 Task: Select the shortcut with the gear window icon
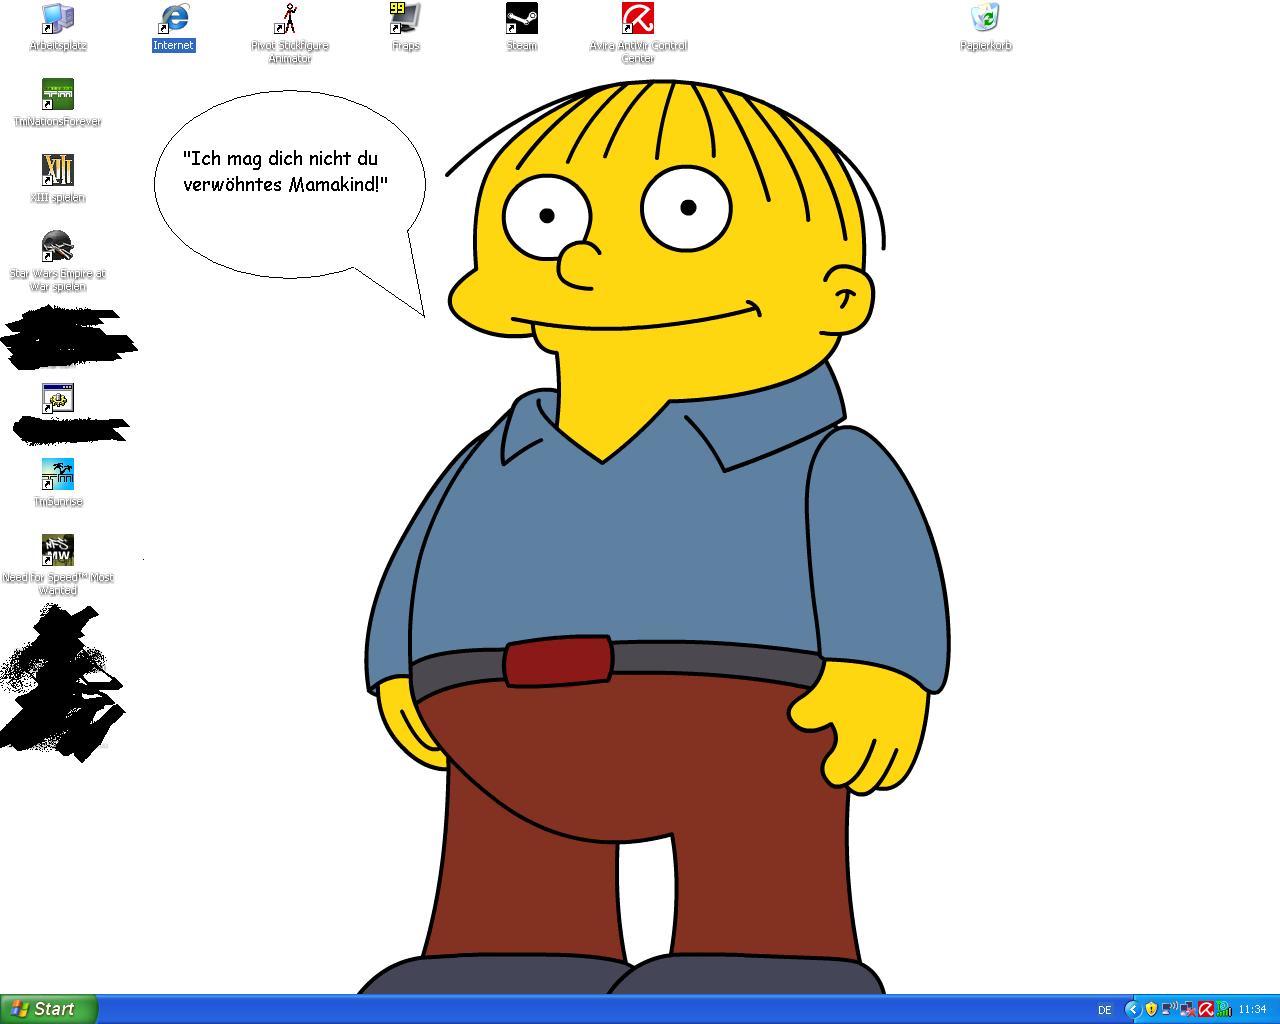coord(58,399)
